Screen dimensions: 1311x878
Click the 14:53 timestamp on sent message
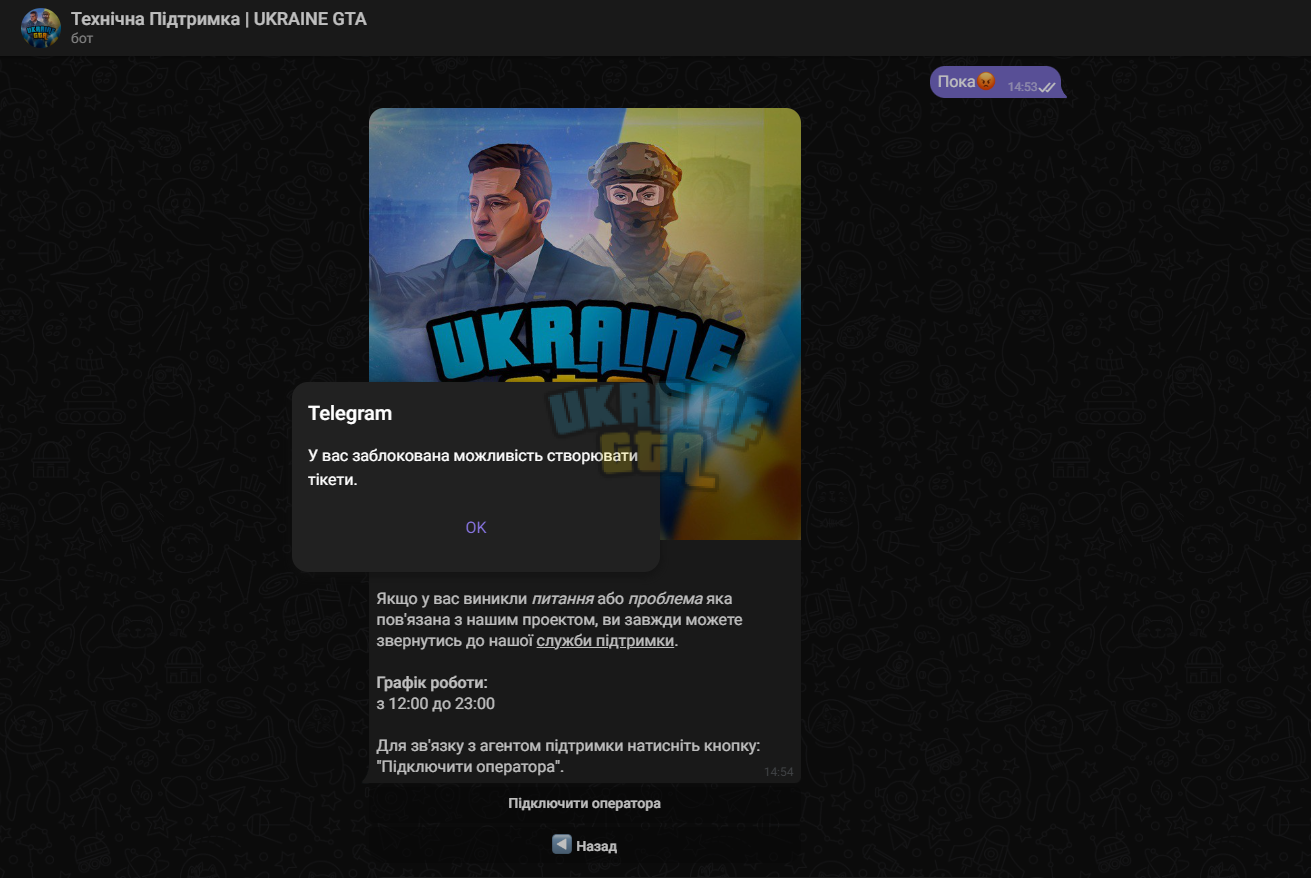(x=1022, y=87)
